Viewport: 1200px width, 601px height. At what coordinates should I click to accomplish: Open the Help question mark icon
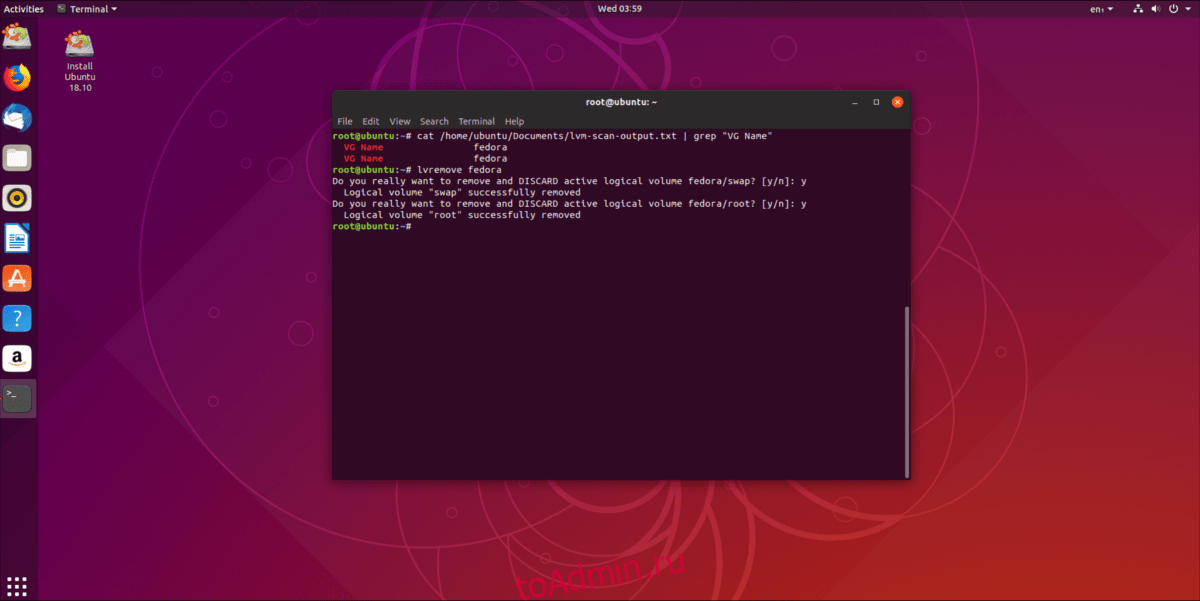point(17,318)
